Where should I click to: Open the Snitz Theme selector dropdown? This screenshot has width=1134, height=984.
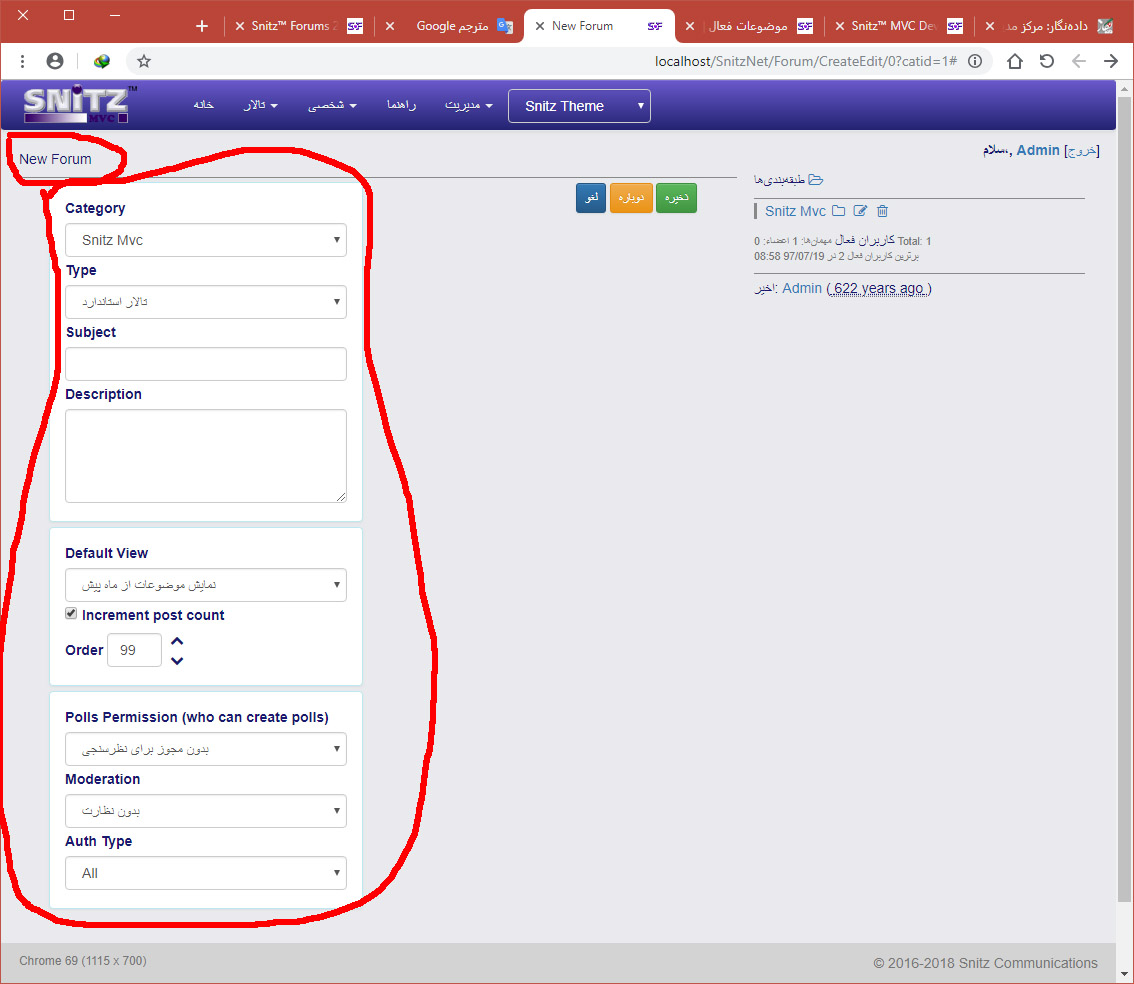tap(579, 106)
